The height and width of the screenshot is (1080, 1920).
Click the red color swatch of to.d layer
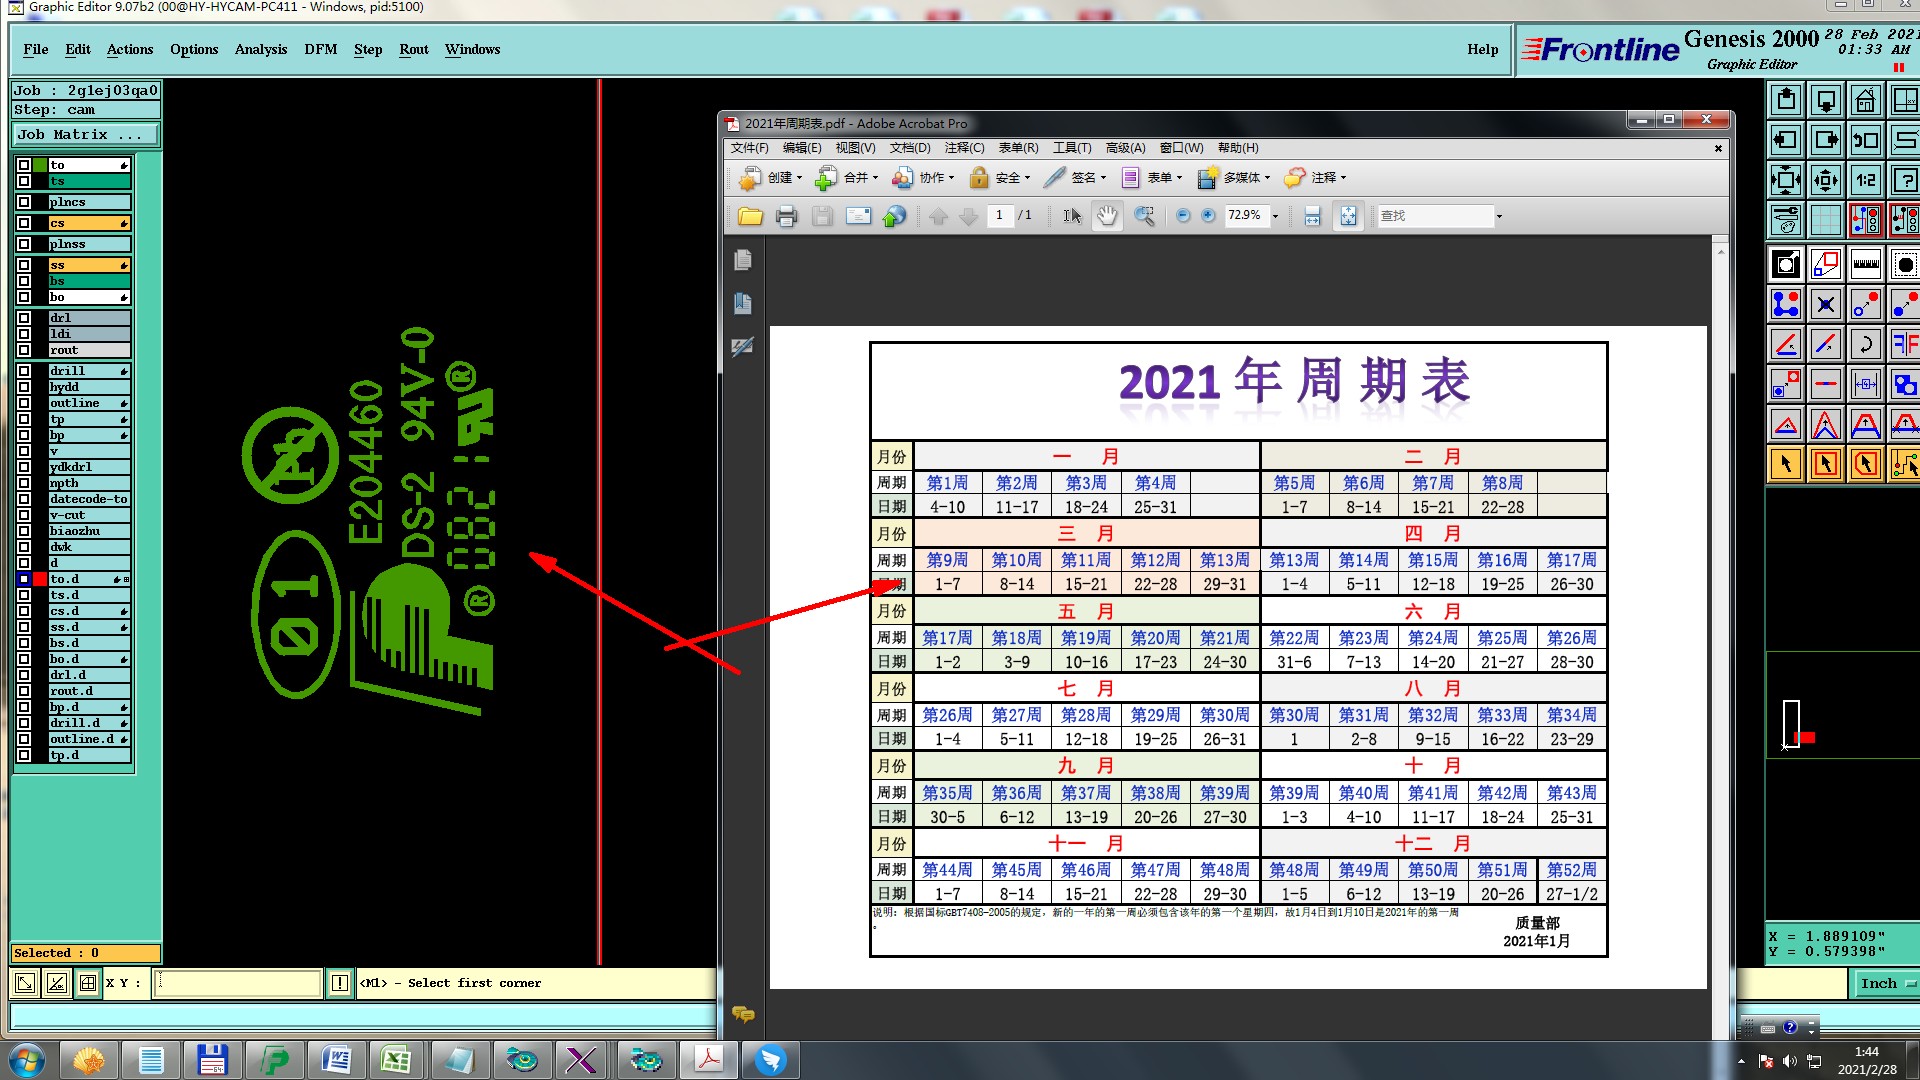[40, 579]
